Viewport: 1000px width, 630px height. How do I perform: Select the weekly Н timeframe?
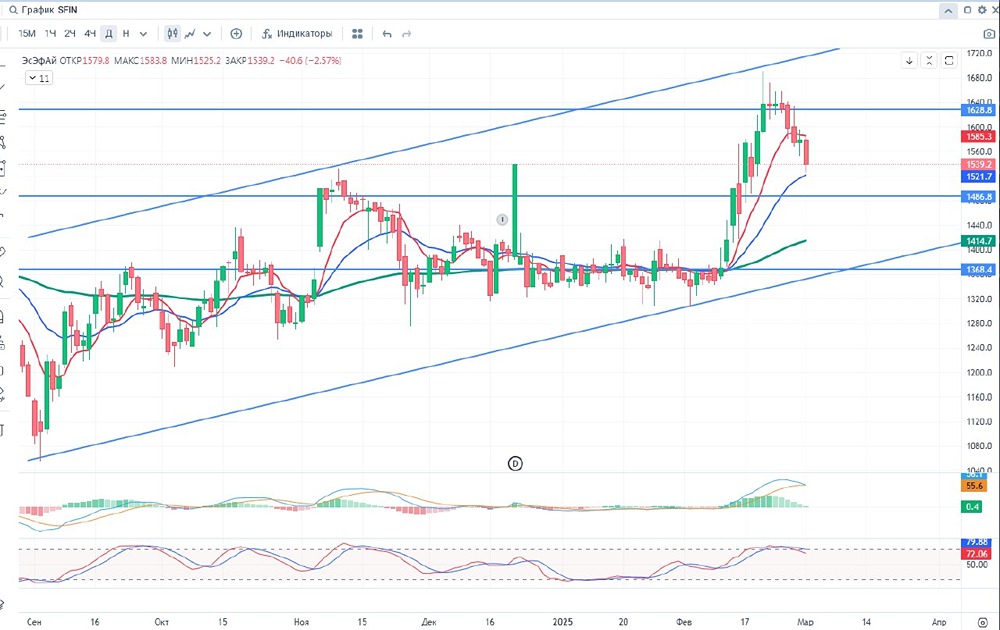pos(126,34)
